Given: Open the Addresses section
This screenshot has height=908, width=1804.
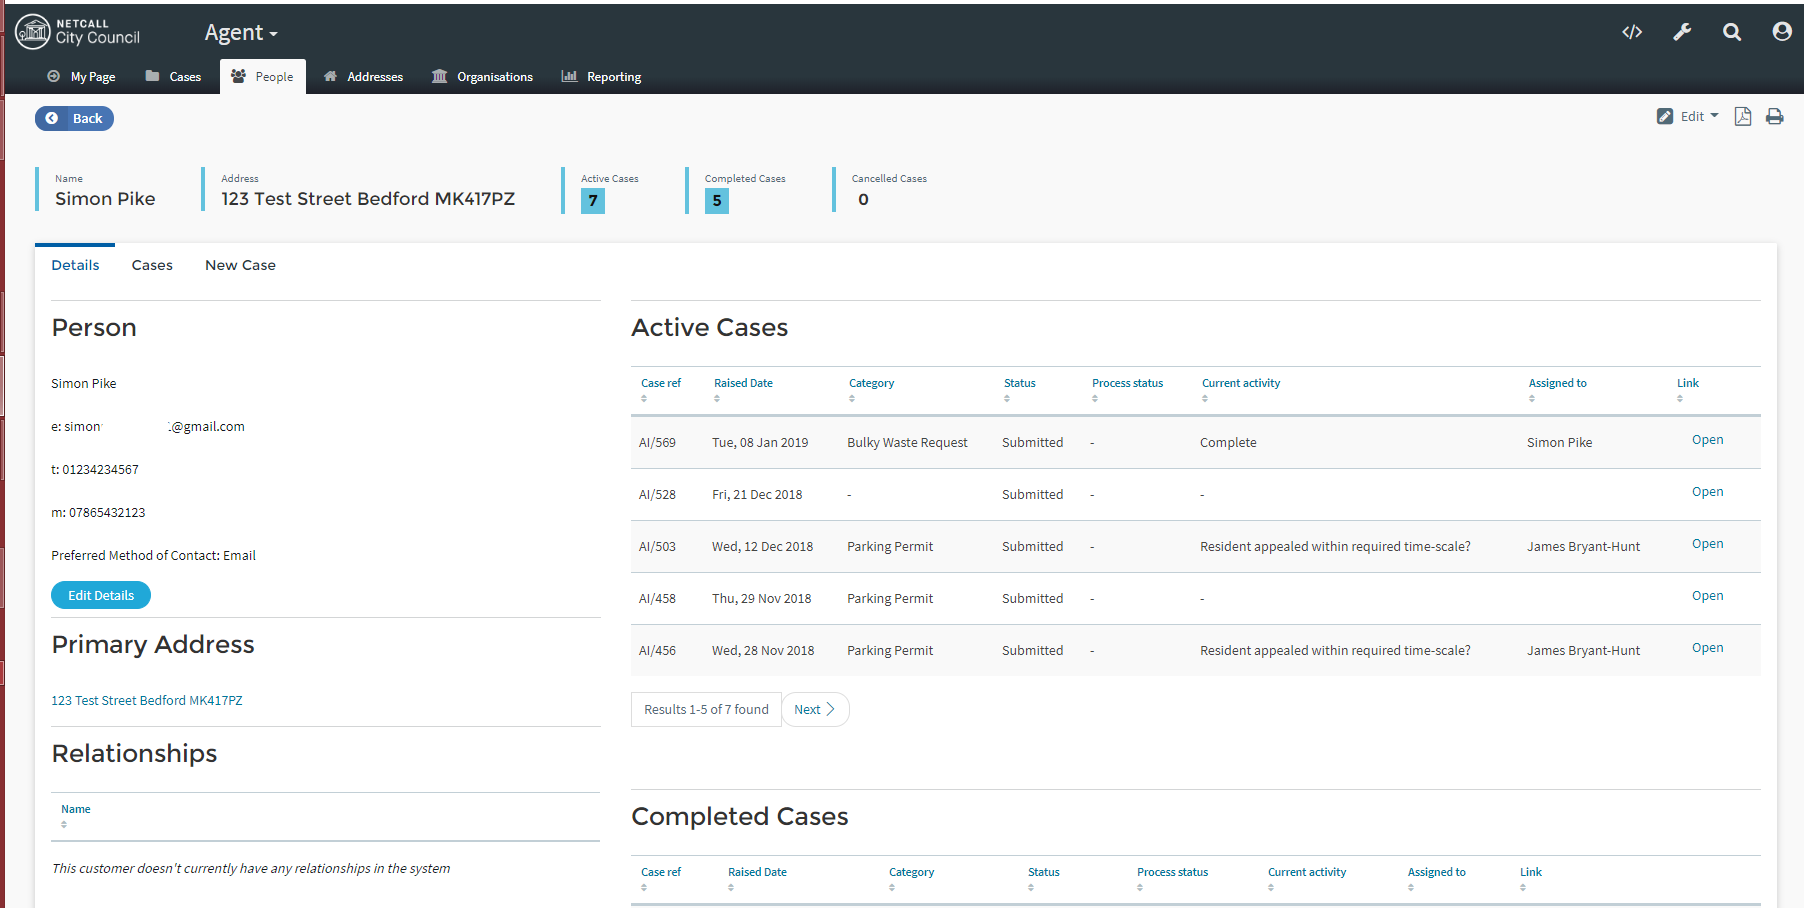Looking at the screenshot, I should pos(363,77).
